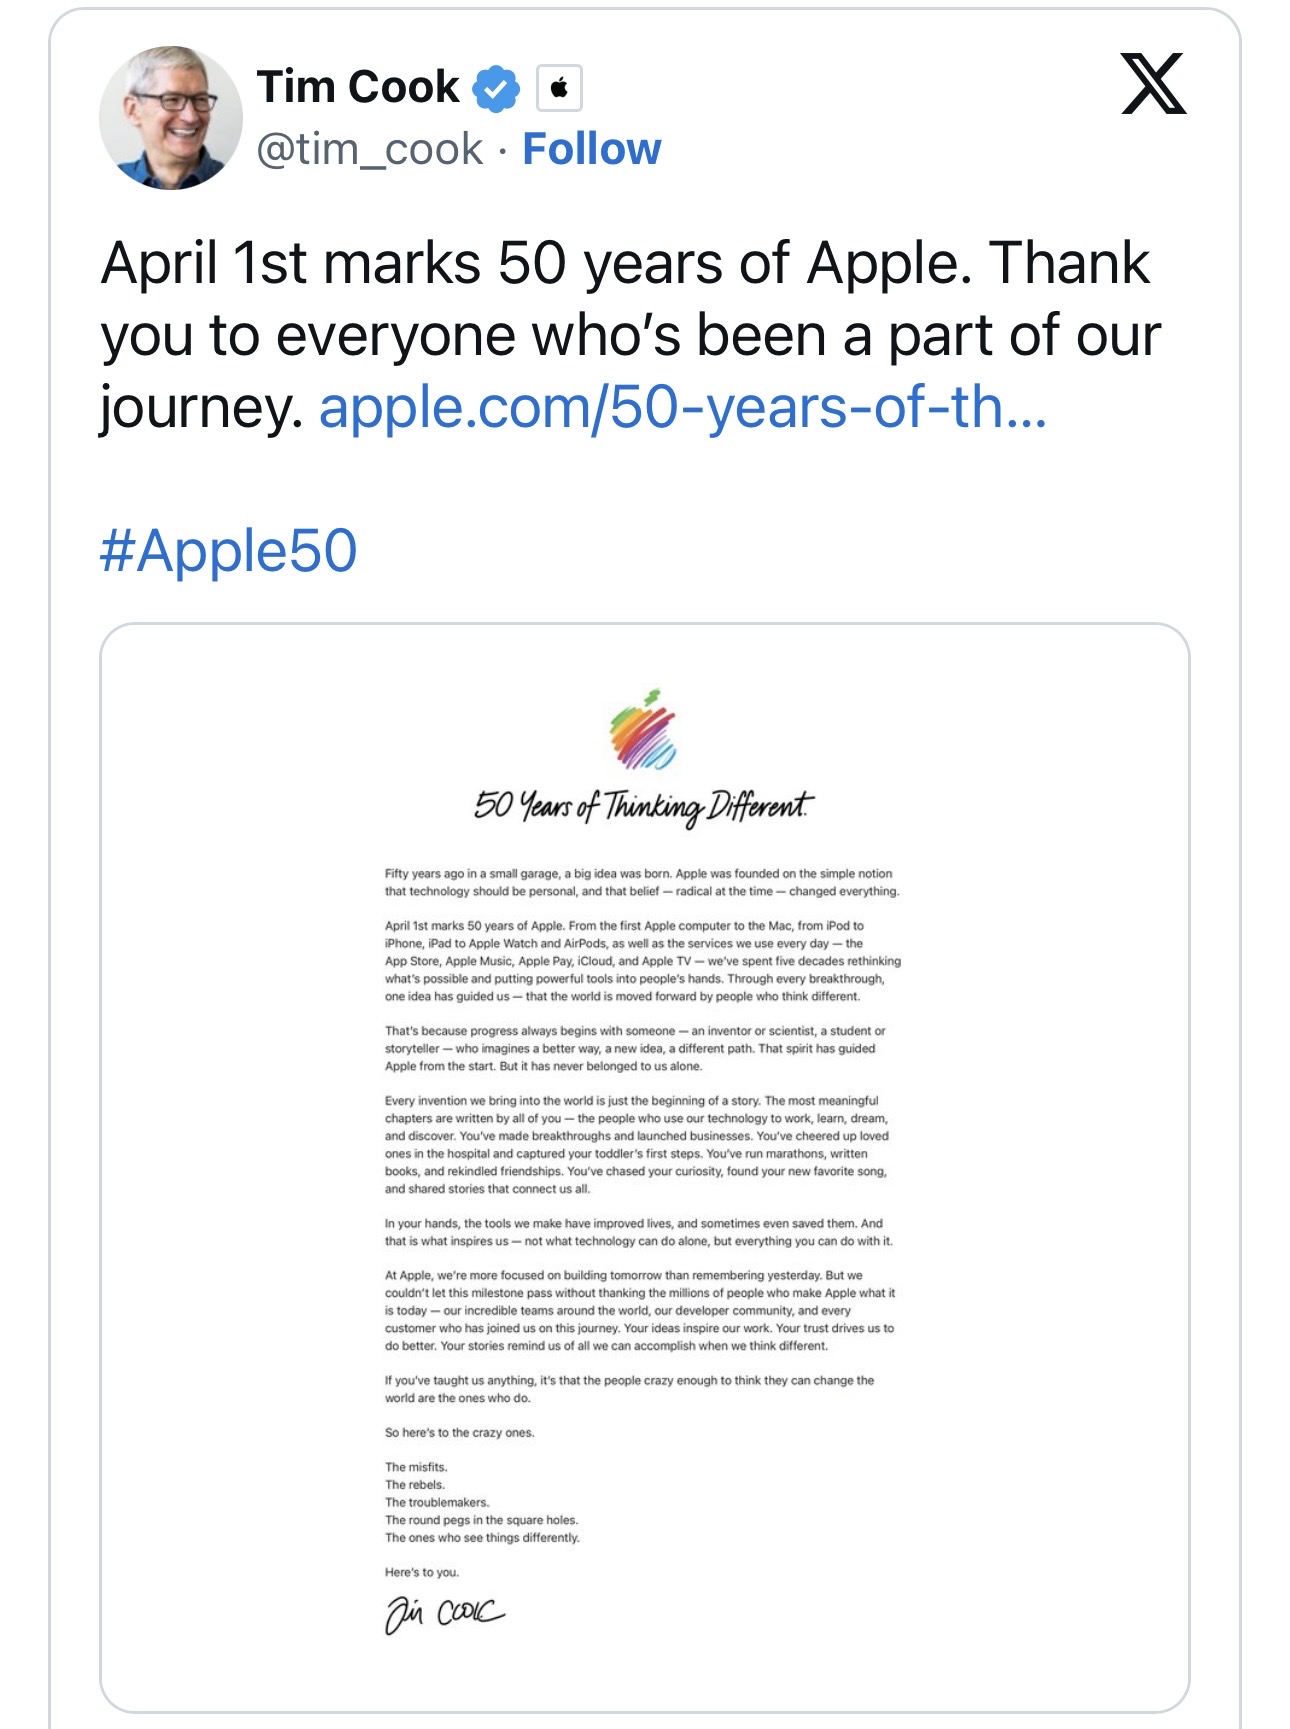Viewport: 1290px width, 1729px height.
Task: Click the blue verified checkmark badge
Action: [x=496, y=89]
